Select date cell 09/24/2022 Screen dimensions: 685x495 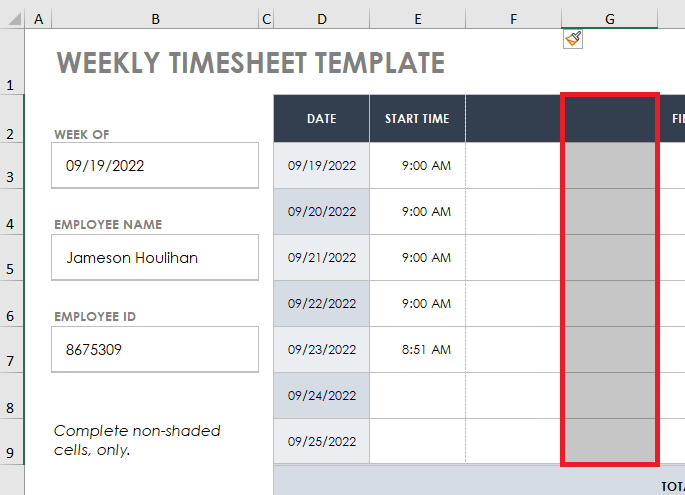click(322, 396)
